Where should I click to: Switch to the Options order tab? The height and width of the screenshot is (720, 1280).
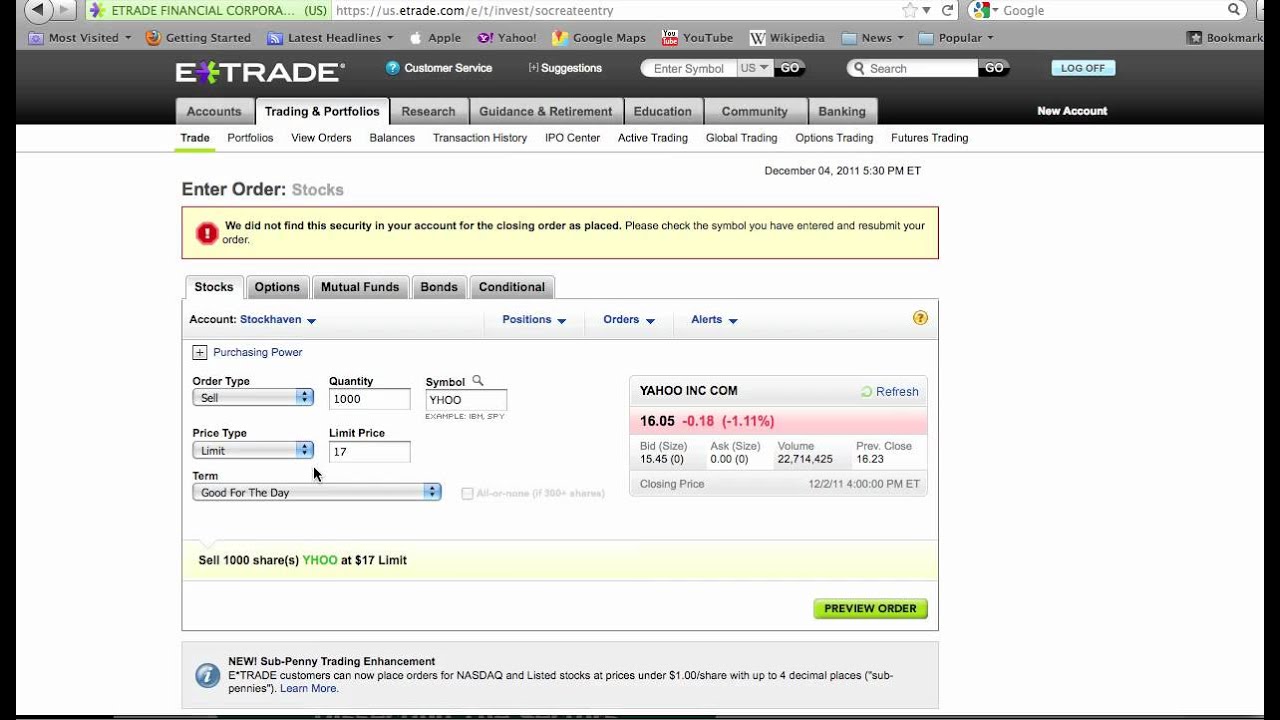pyautogui.click(x=277, y=287)
